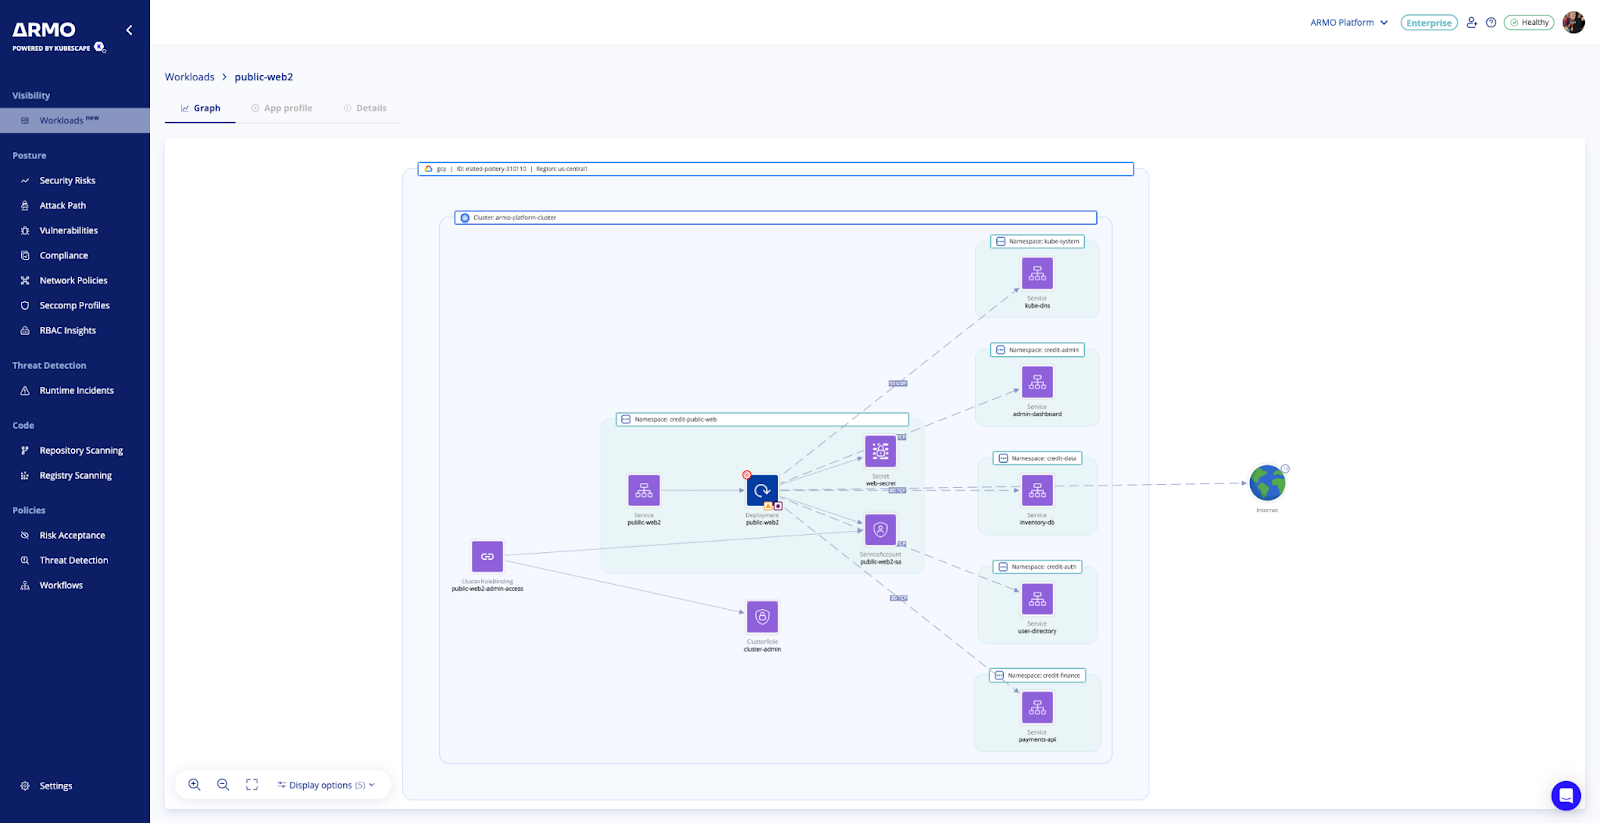Click the red alert badge on deployment

pyautogui.click(x=746, y=475)
